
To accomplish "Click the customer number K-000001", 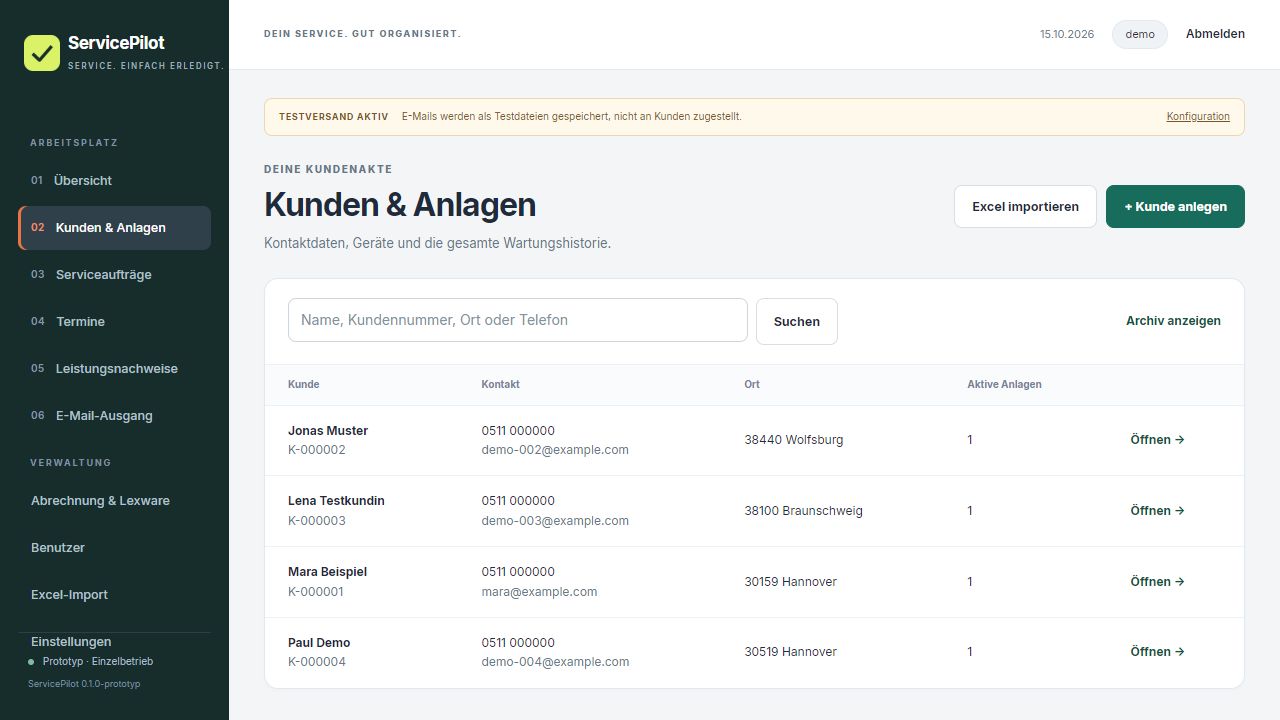I will tap(316, 592).
